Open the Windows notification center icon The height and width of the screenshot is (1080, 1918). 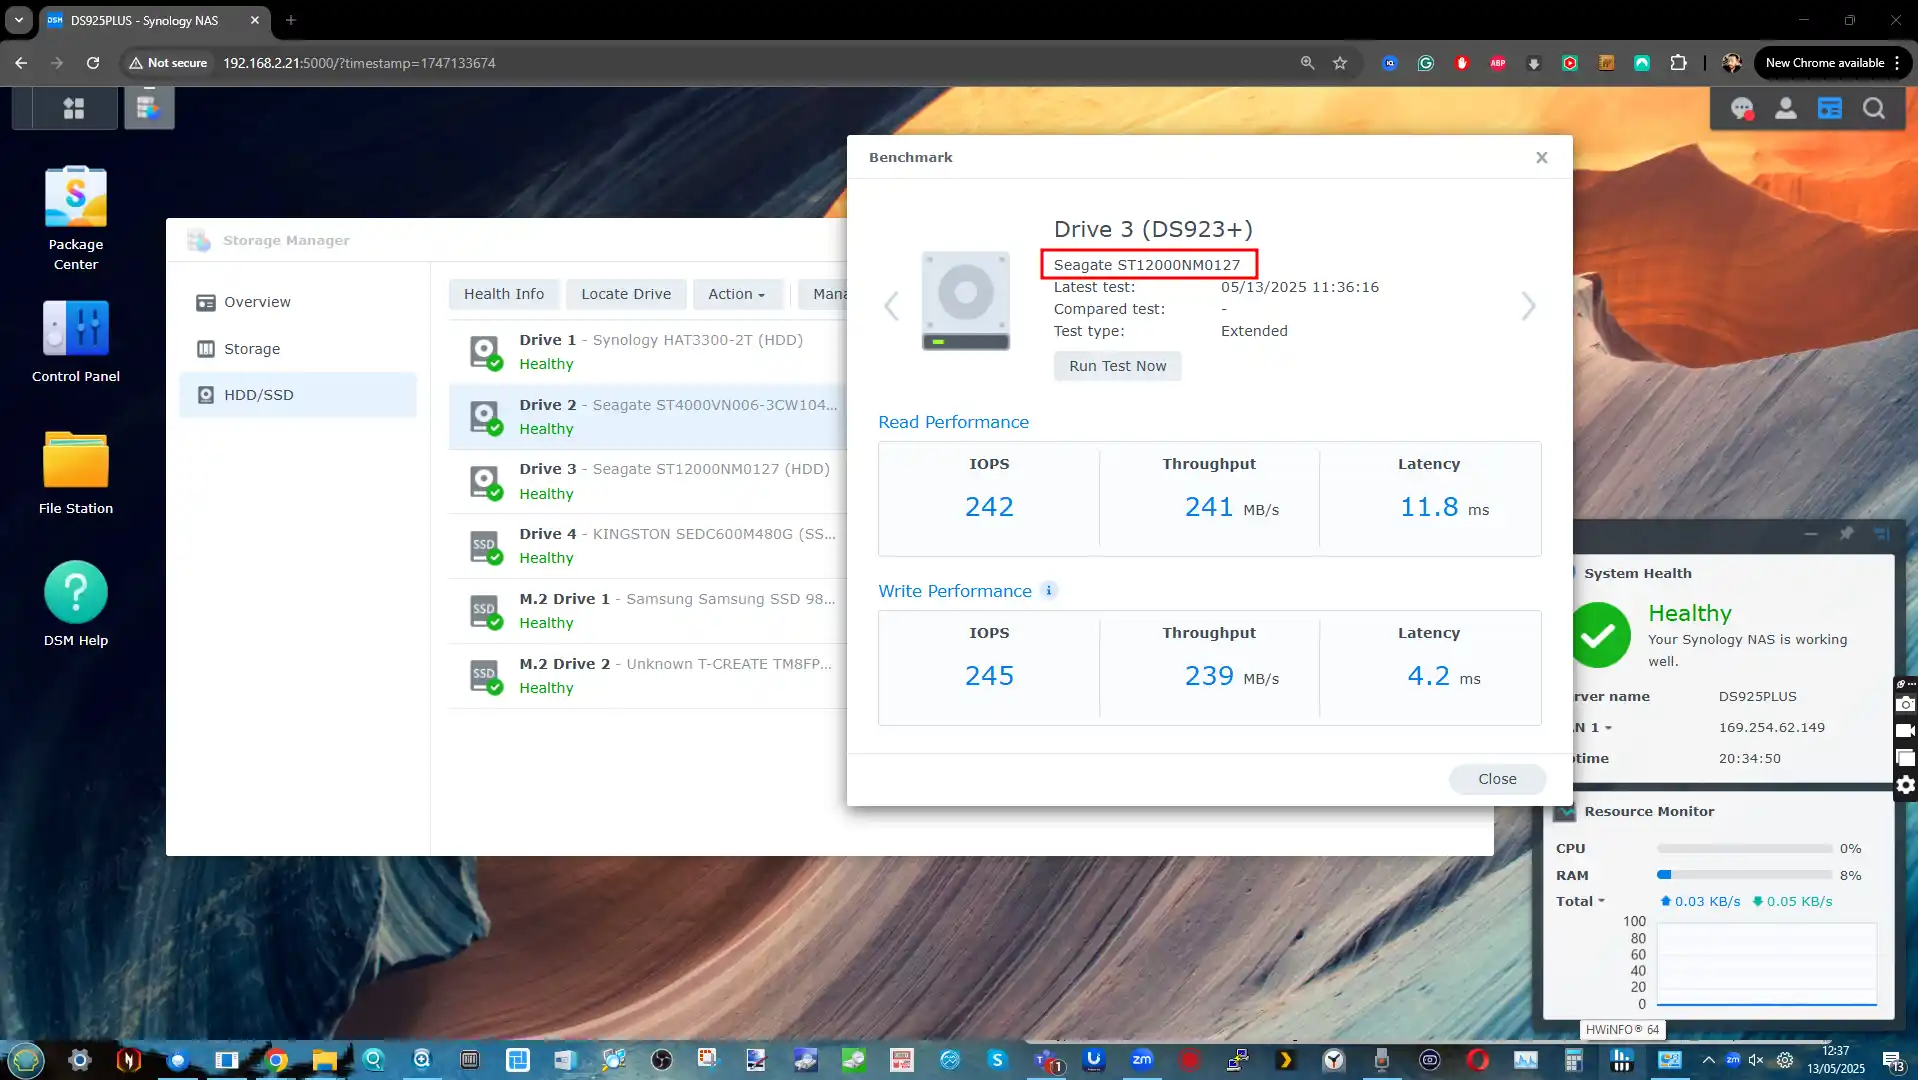[1893, 1060]
